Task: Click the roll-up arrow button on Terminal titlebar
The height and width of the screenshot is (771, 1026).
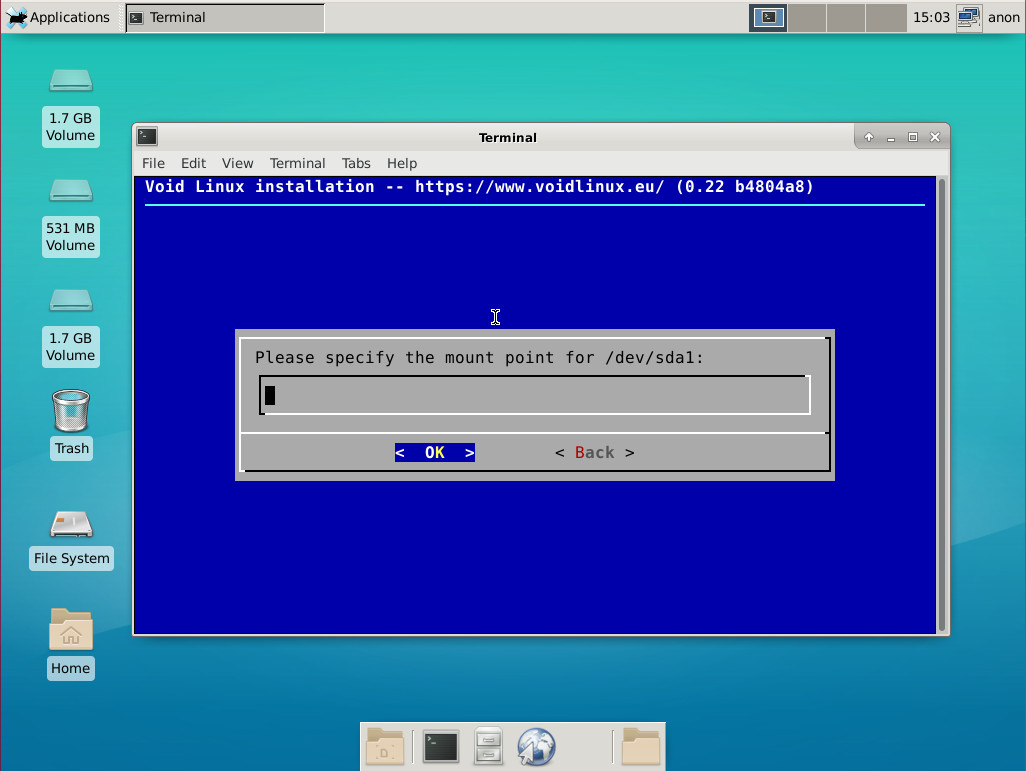Action: [868, 137]
